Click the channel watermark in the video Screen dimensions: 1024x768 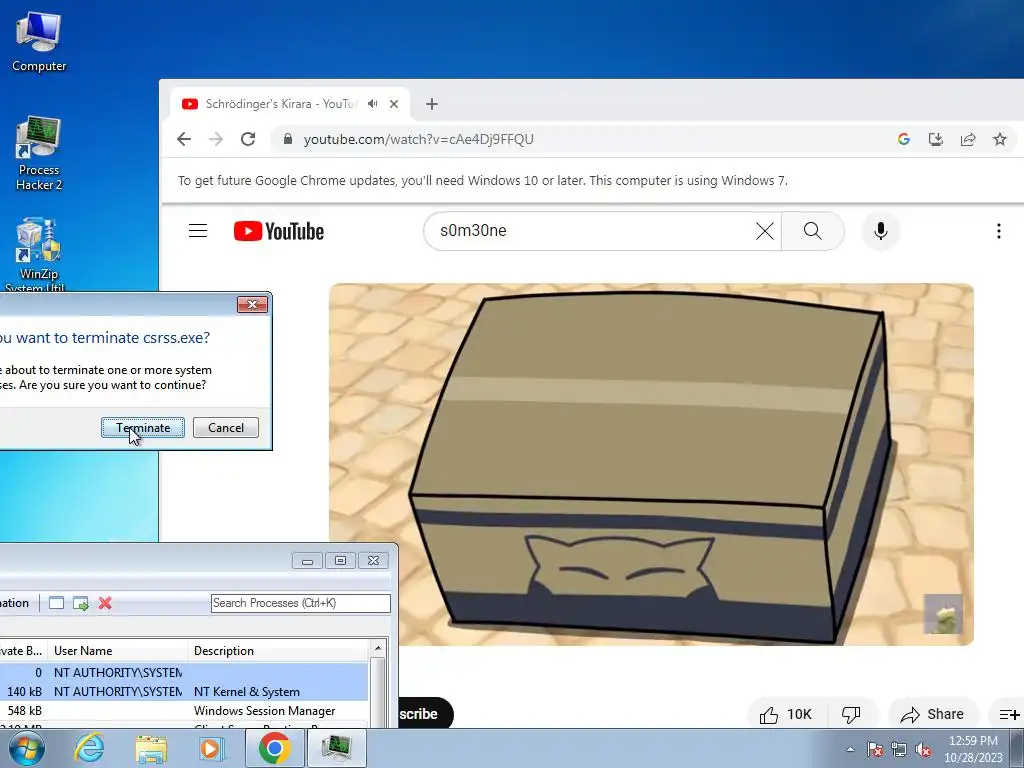pos(943,614)
